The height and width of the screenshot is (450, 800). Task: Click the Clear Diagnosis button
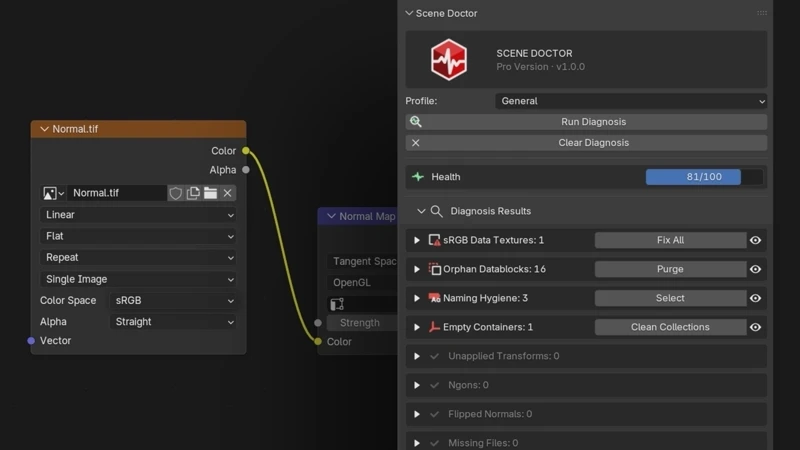click(x=586, y=143)
